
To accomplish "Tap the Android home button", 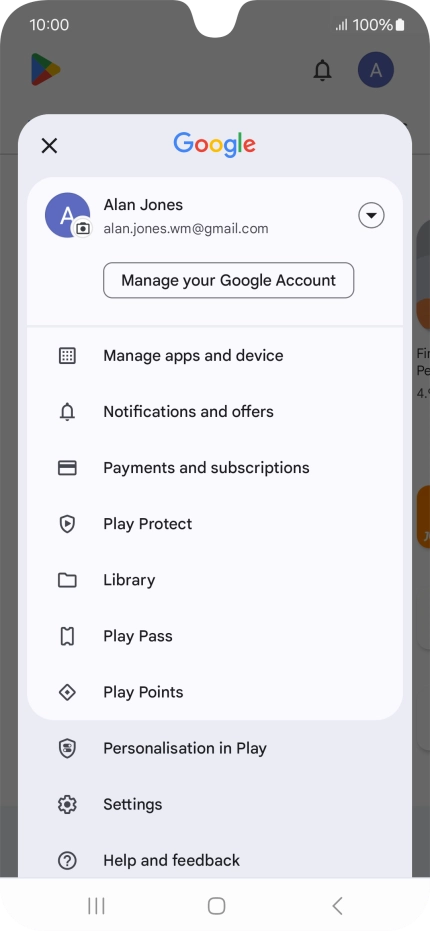I will coord(216,905).
